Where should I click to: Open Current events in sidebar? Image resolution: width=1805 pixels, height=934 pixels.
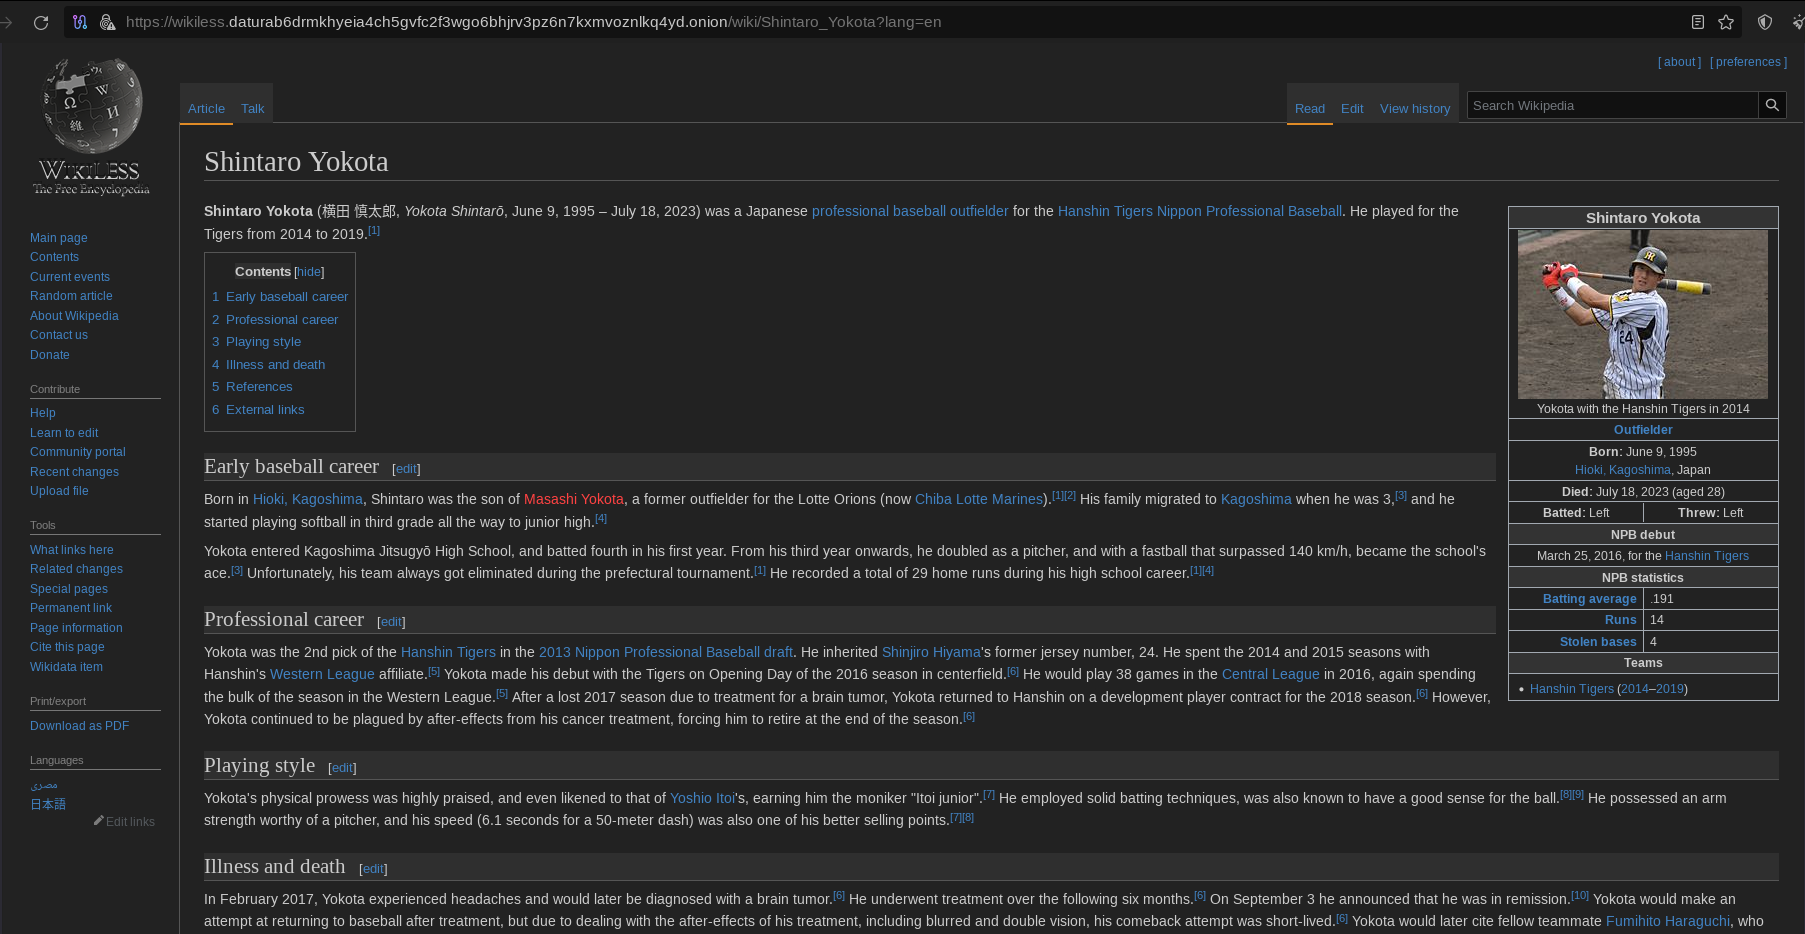pos(70,277)
